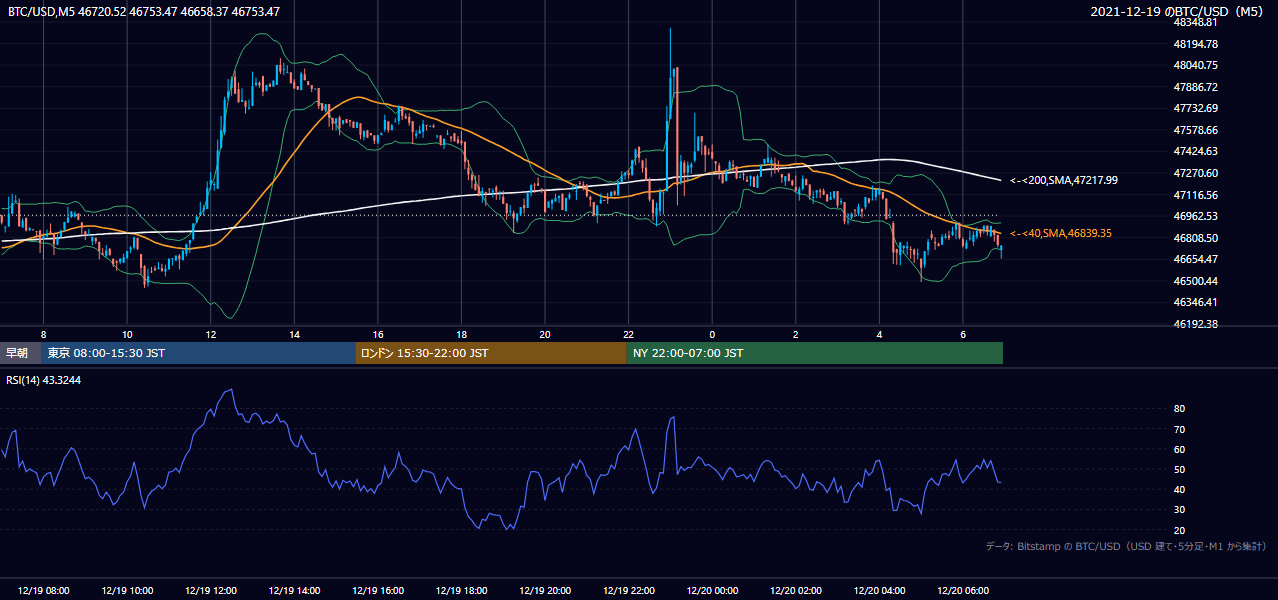Click price axis value 47424.63
This screenshot has height=600, width=1278.
pos(1196,151)
